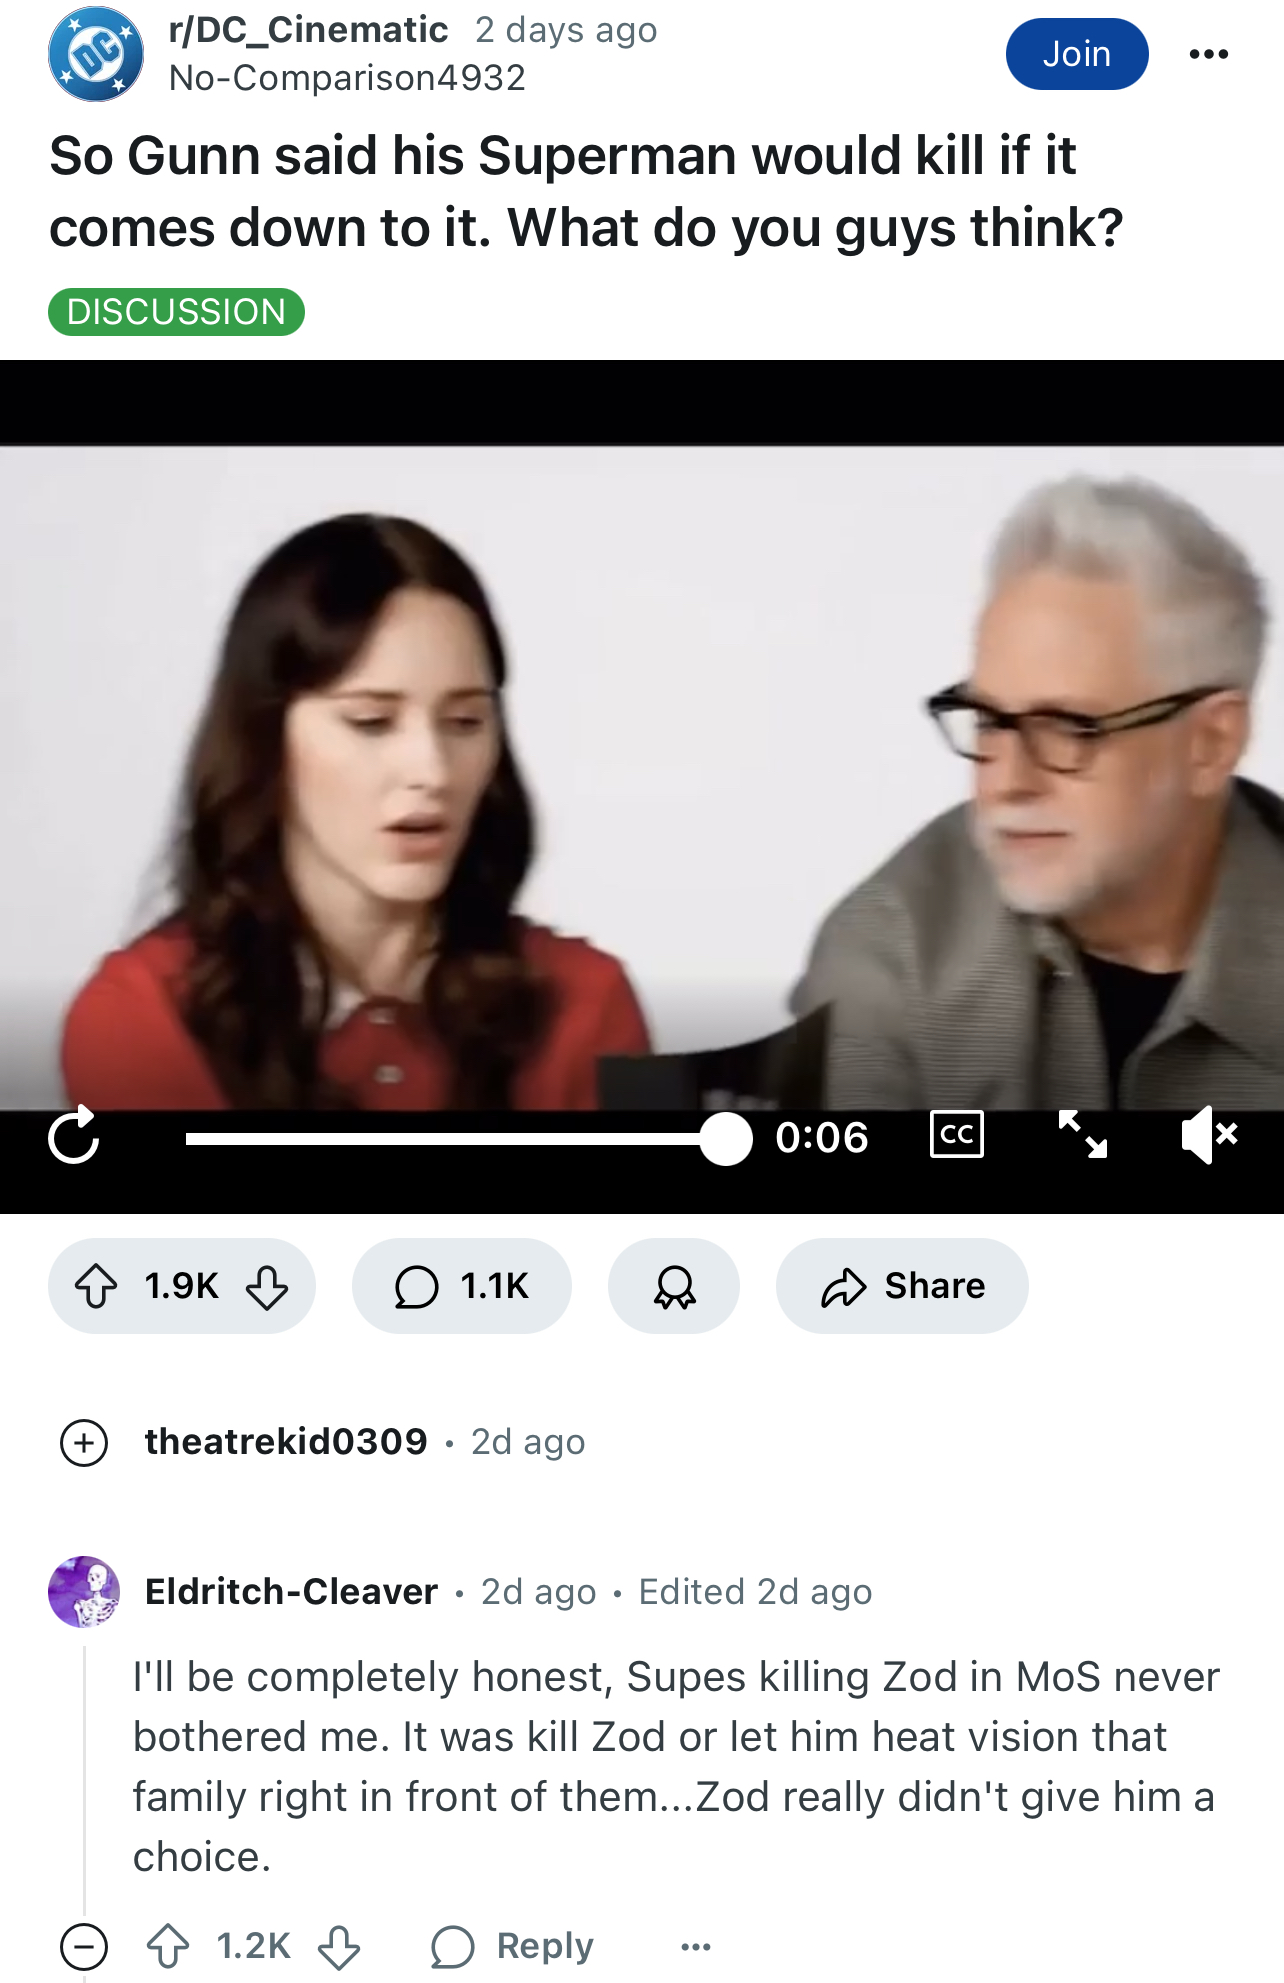Expand theatrekid0309's collapsed comment
This screenshot has width=1284, height=1983.
tap(84, 1443)
